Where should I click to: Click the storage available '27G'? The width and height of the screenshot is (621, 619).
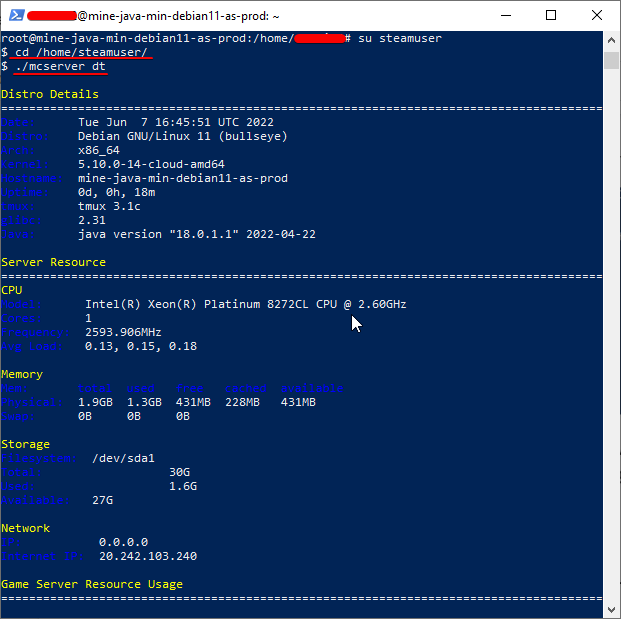pos(102,501)
